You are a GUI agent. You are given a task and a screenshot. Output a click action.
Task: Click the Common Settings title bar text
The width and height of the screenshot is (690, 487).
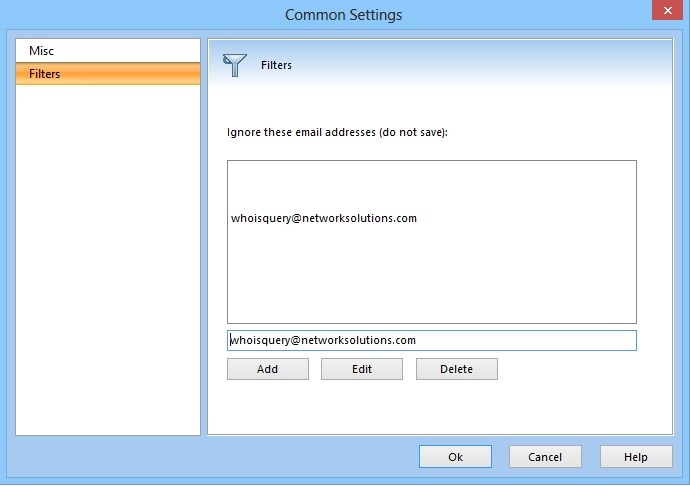click(x=344, y=15)
